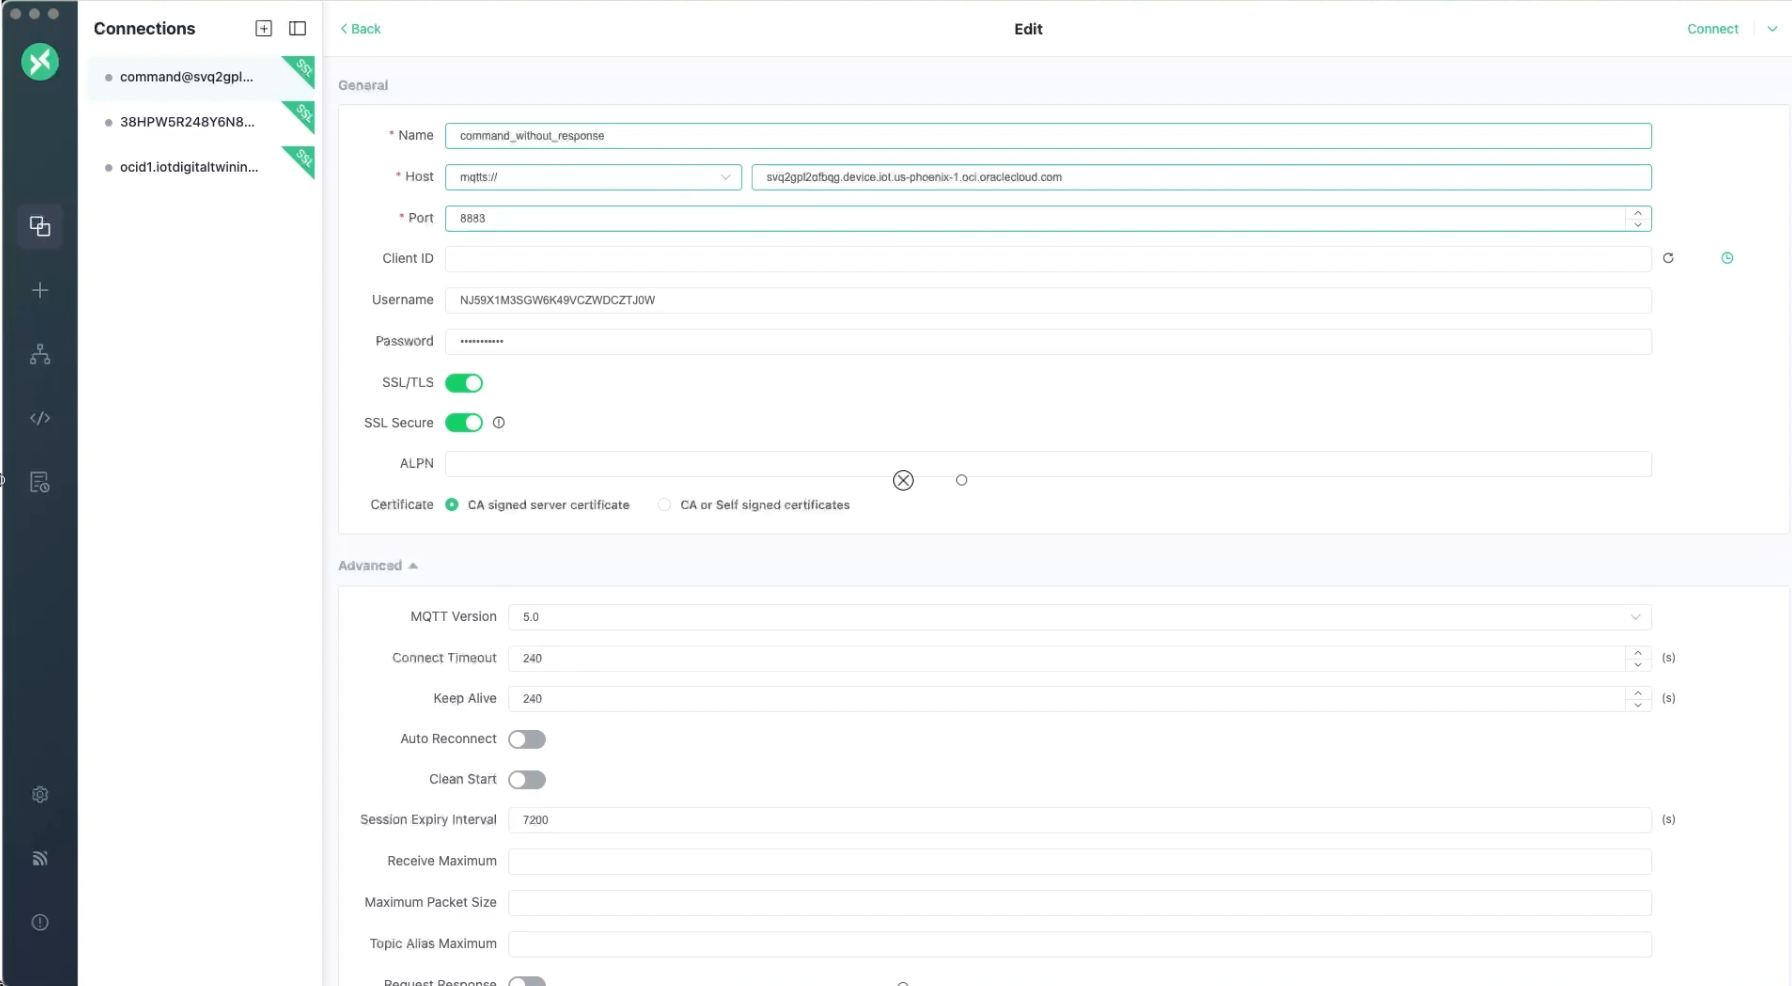Viewport: 1792px width, 986px height.
Task: Click the About info icon in sidebar
Action: (x=40, y=922)
